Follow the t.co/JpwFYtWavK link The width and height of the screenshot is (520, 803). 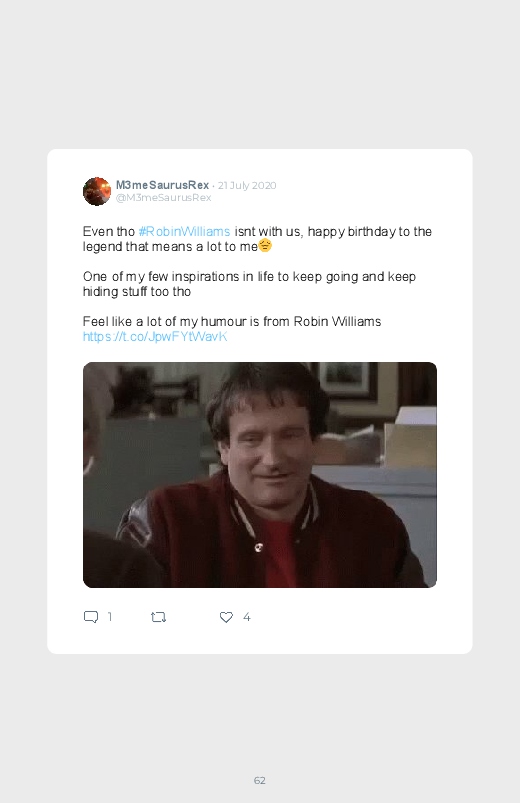click(155, 336)
